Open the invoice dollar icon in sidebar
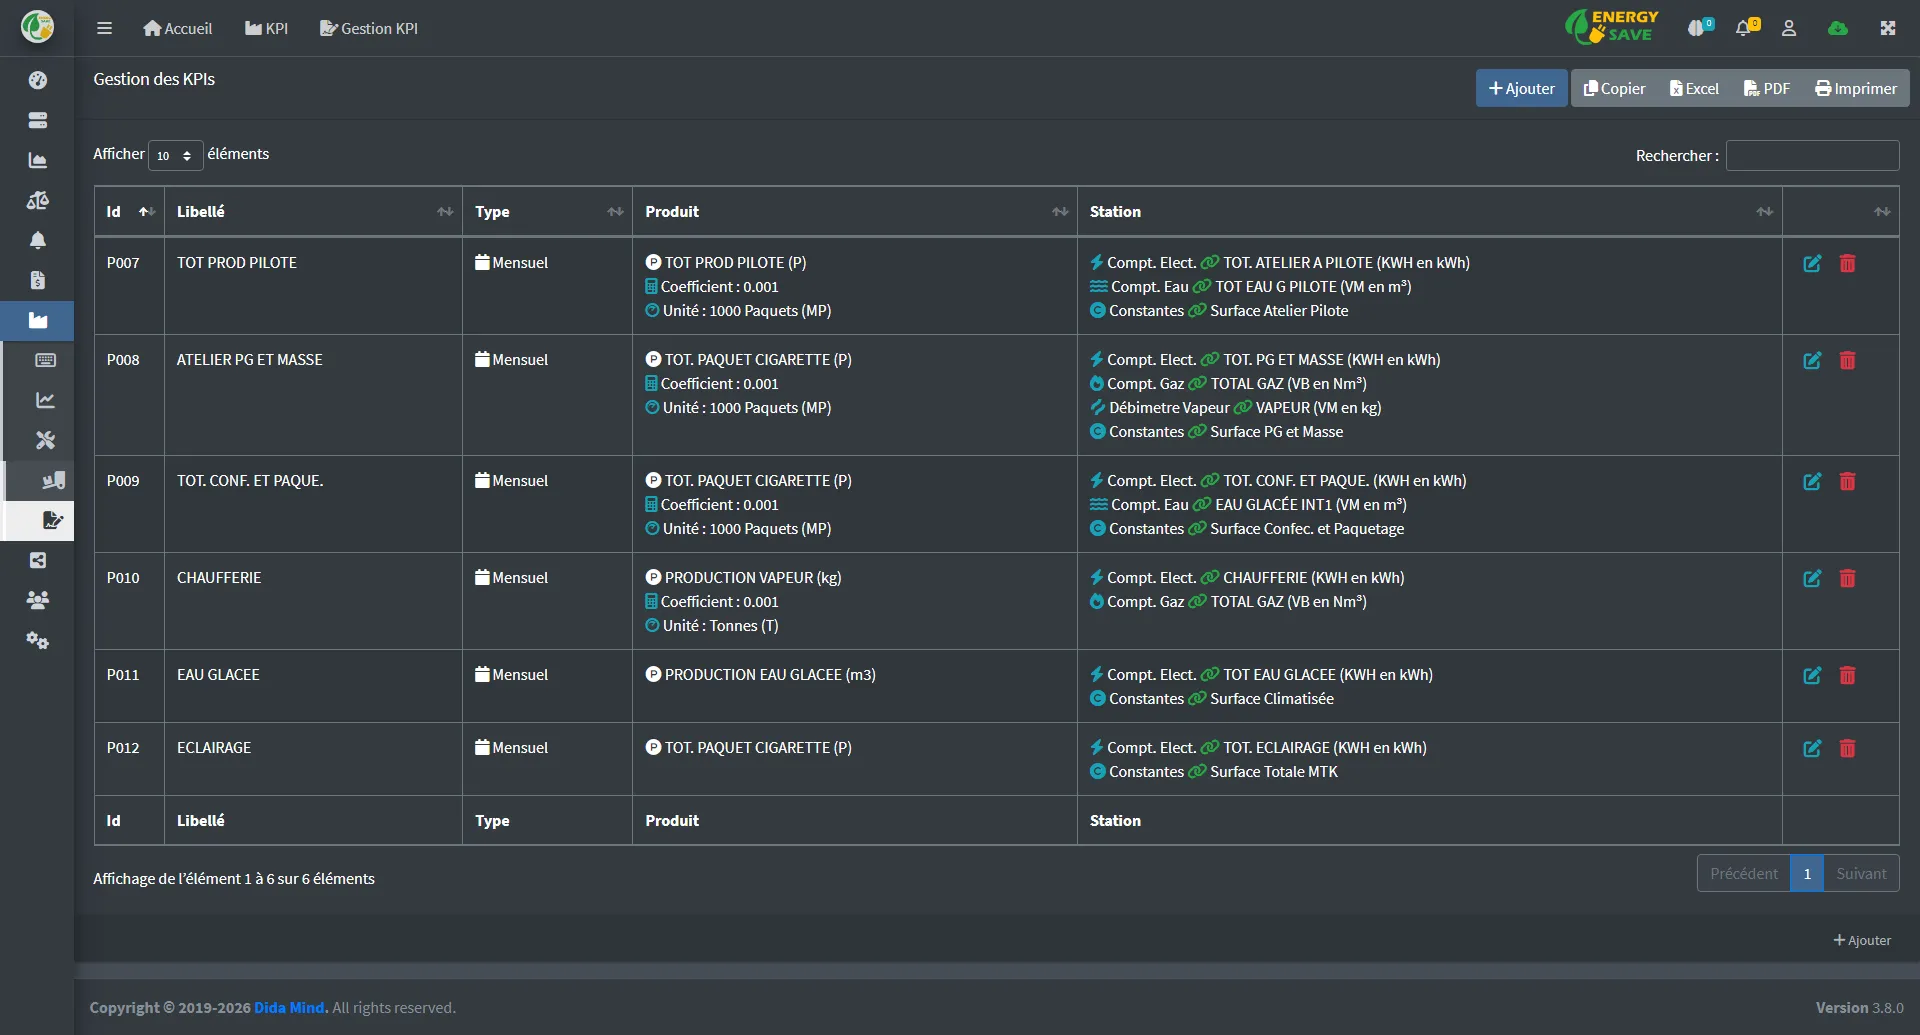 click(37, 280)
